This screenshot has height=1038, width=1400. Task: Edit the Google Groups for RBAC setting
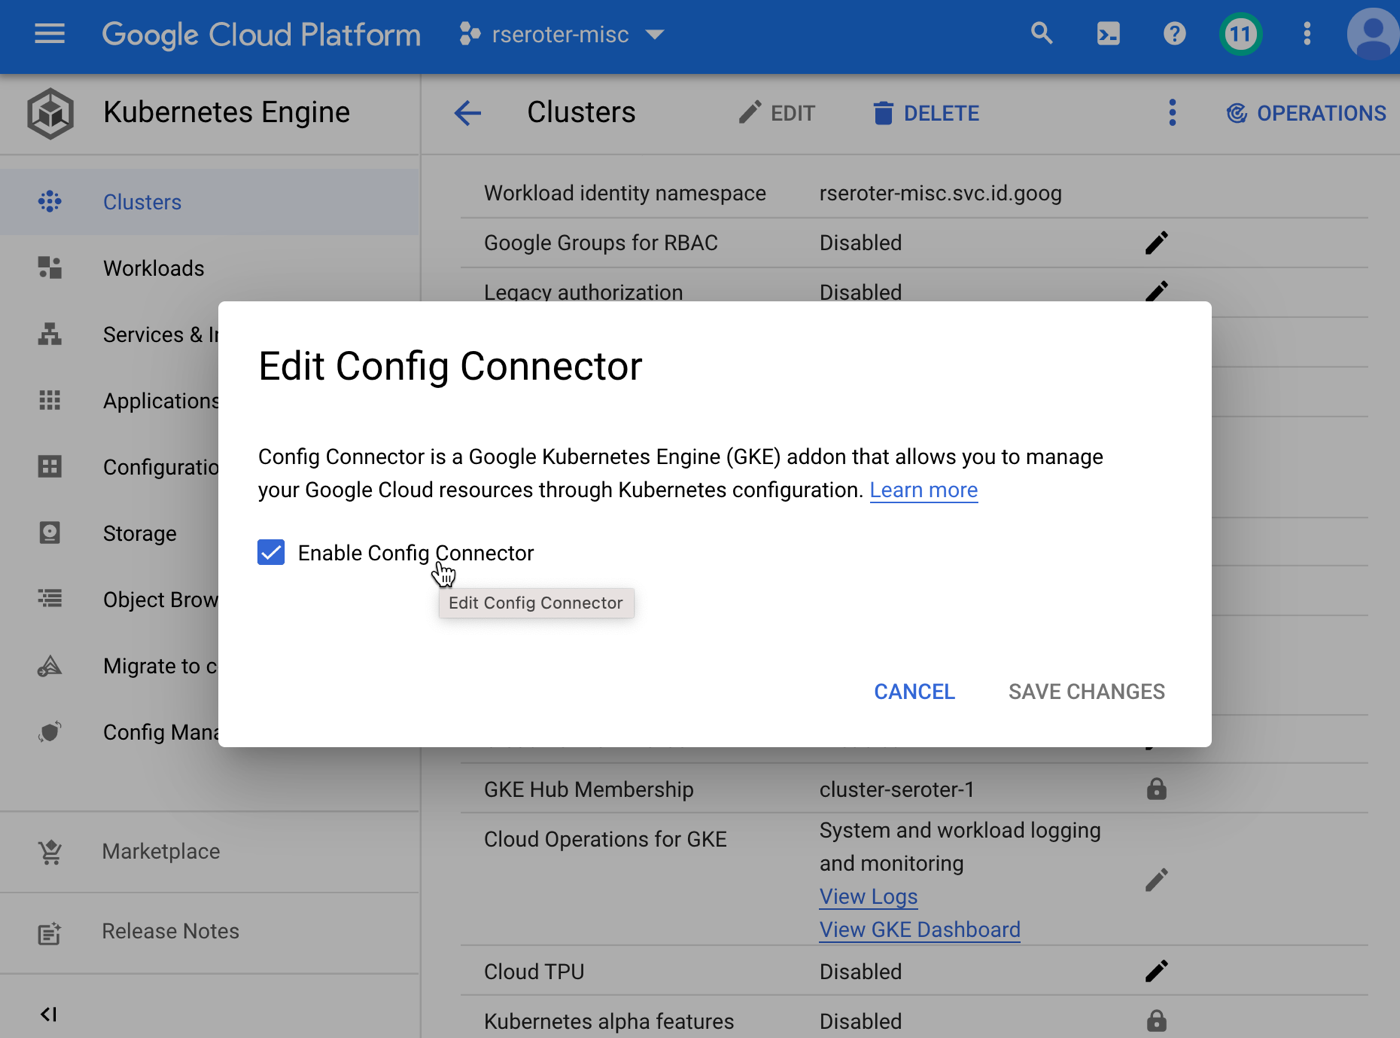[1156, 243]
